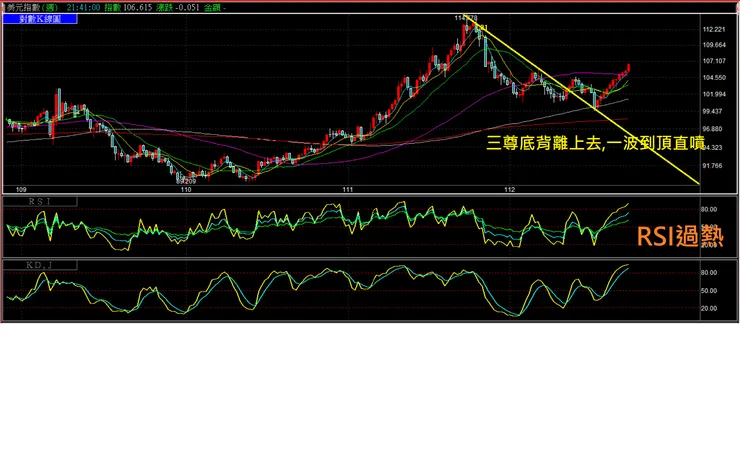Click year marker 112 on time axis
The height and width of the screenshot is (464, 740).
coord(510,190)
